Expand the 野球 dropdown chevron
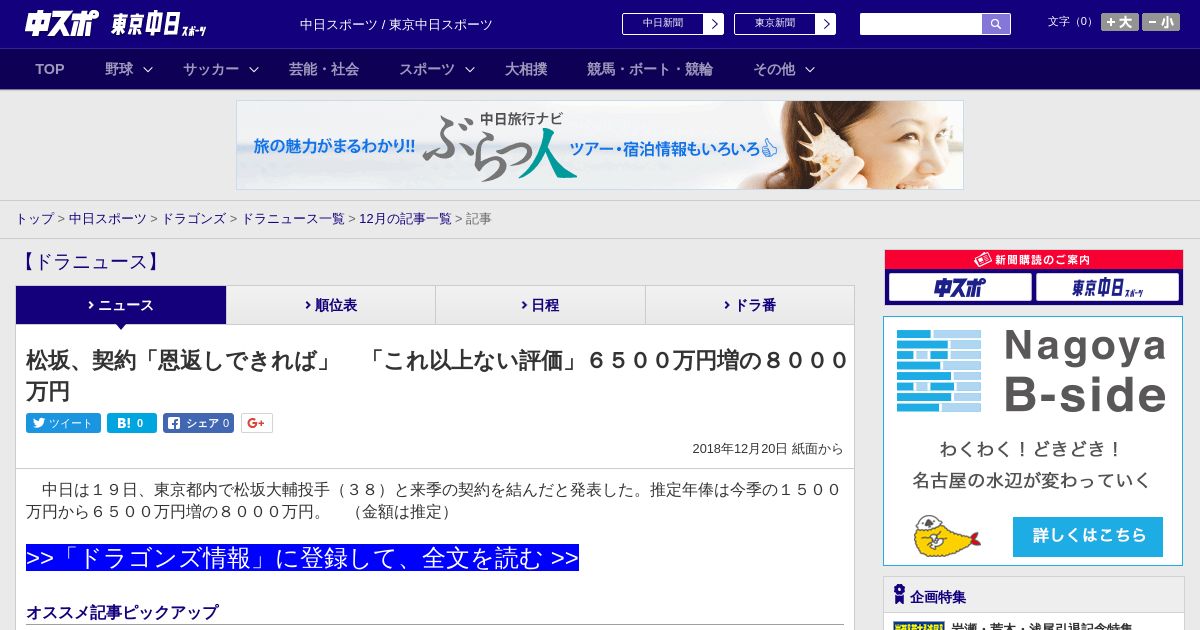The width and height of the screenshot is (1200, 630). 148,70
